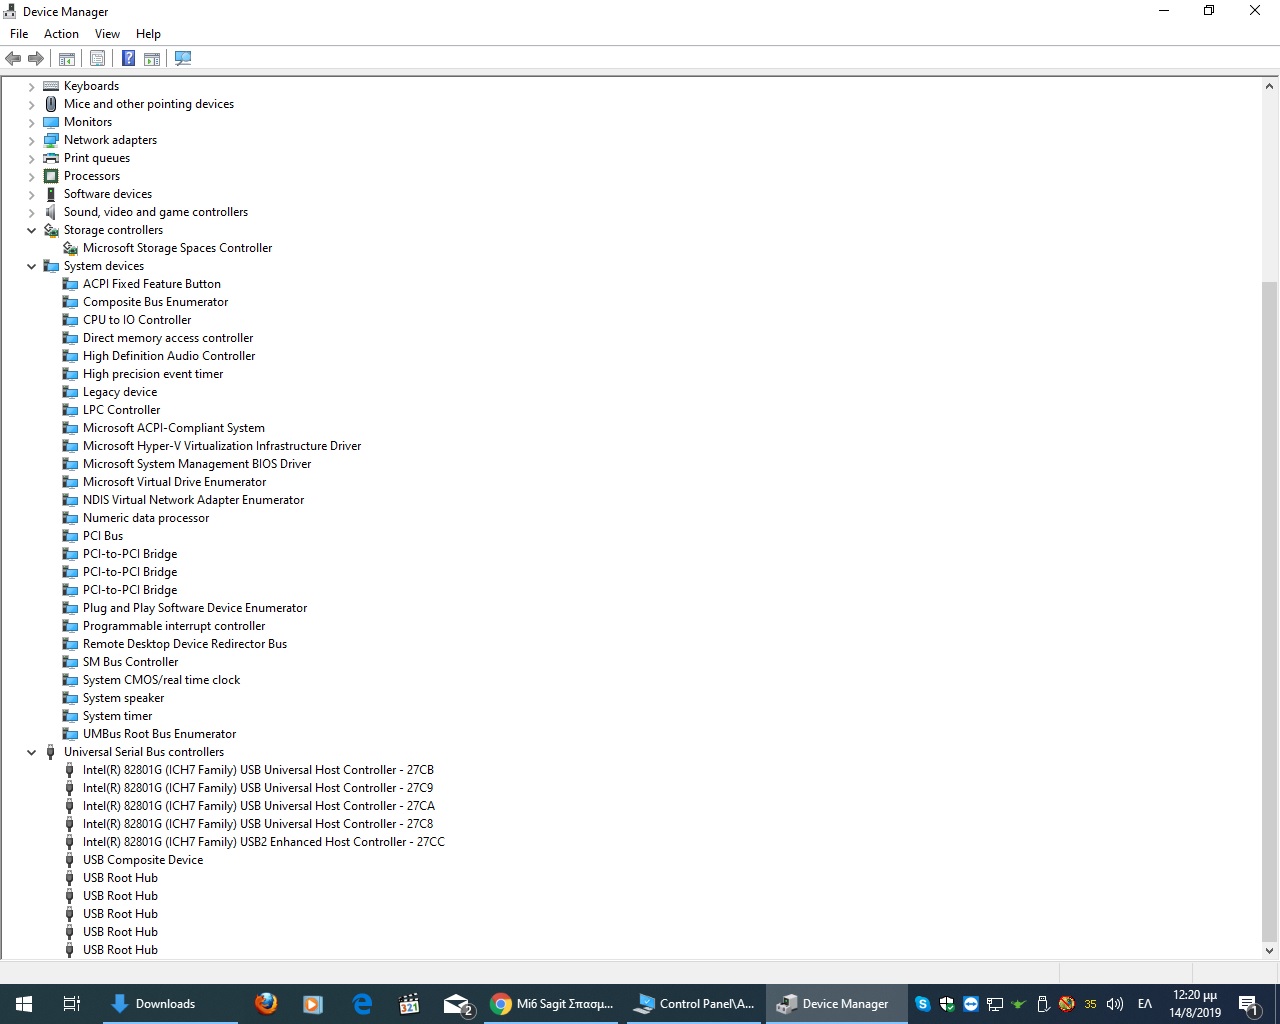Click the Universal Serial Bus controllers USB icon

[x=51, y=752]
